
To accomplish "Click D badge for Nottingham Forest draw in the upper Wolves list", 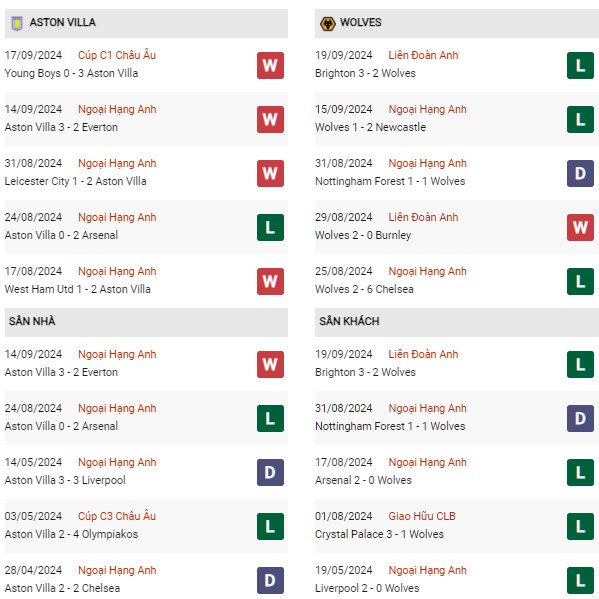I will (x=580, y=173).
